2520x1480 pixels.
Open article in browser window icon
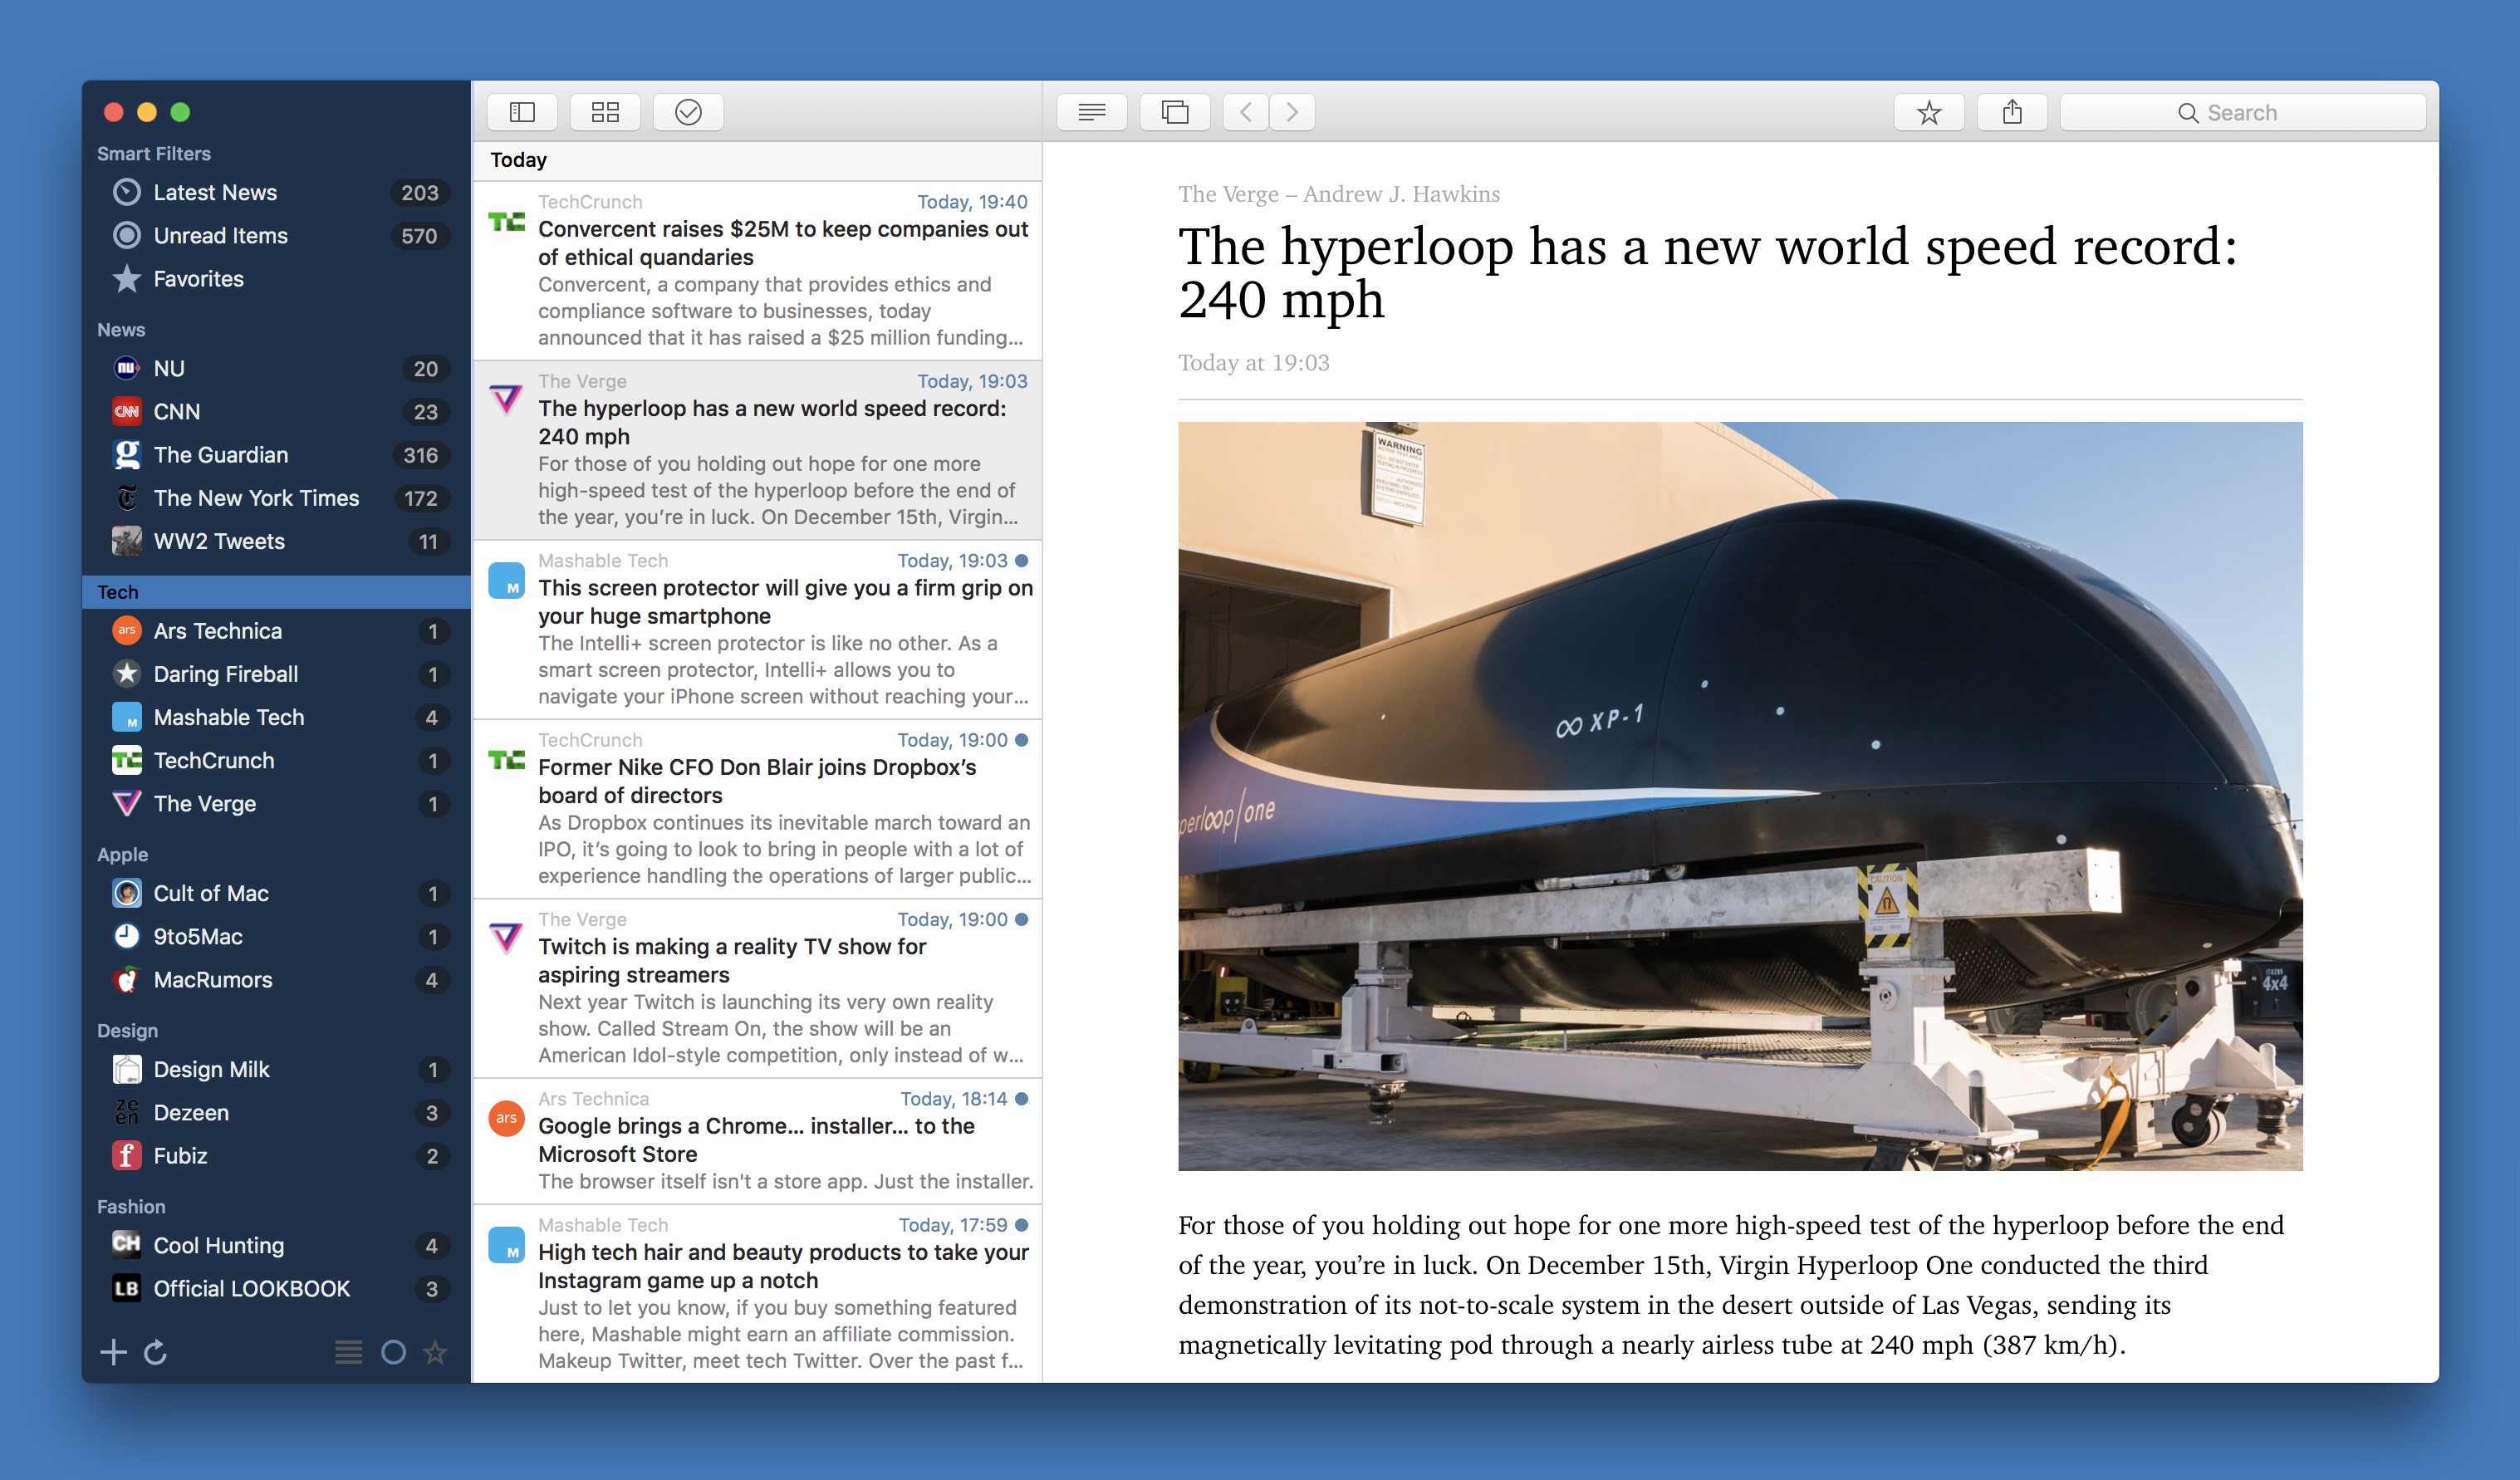tap(1174, 112)
